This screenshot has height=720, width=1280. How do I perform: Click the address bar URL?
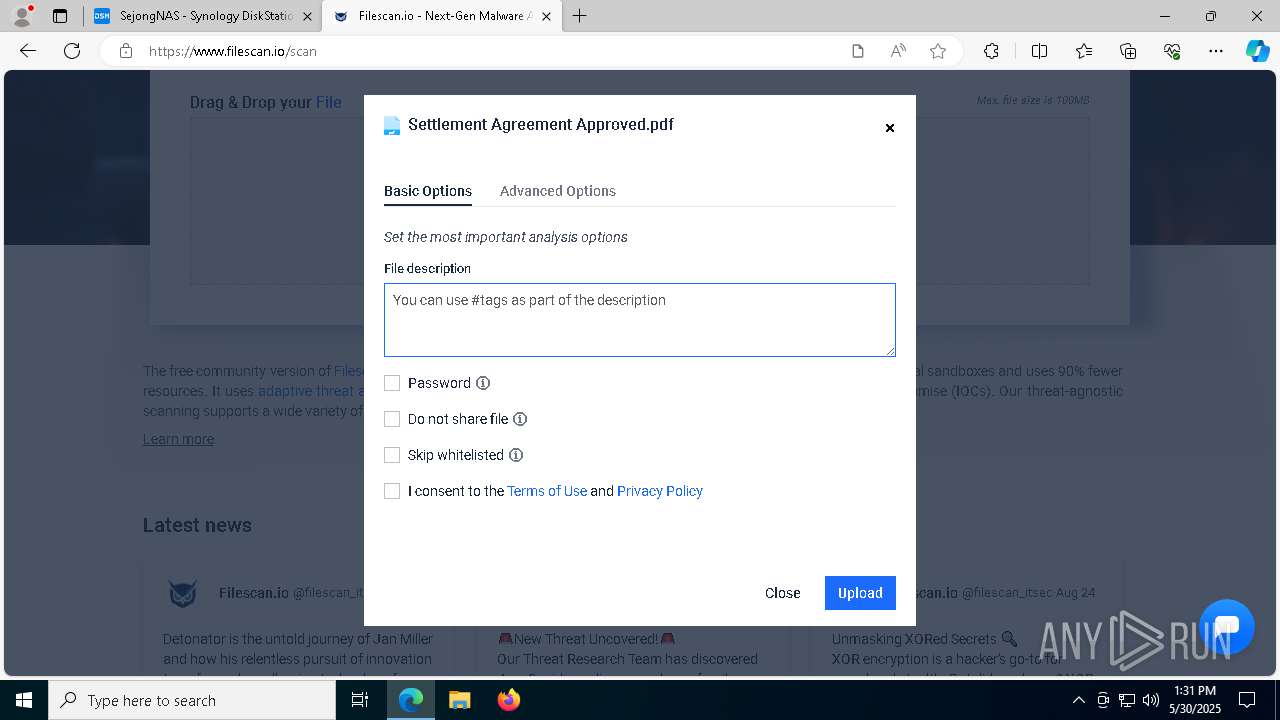point(233,51)
